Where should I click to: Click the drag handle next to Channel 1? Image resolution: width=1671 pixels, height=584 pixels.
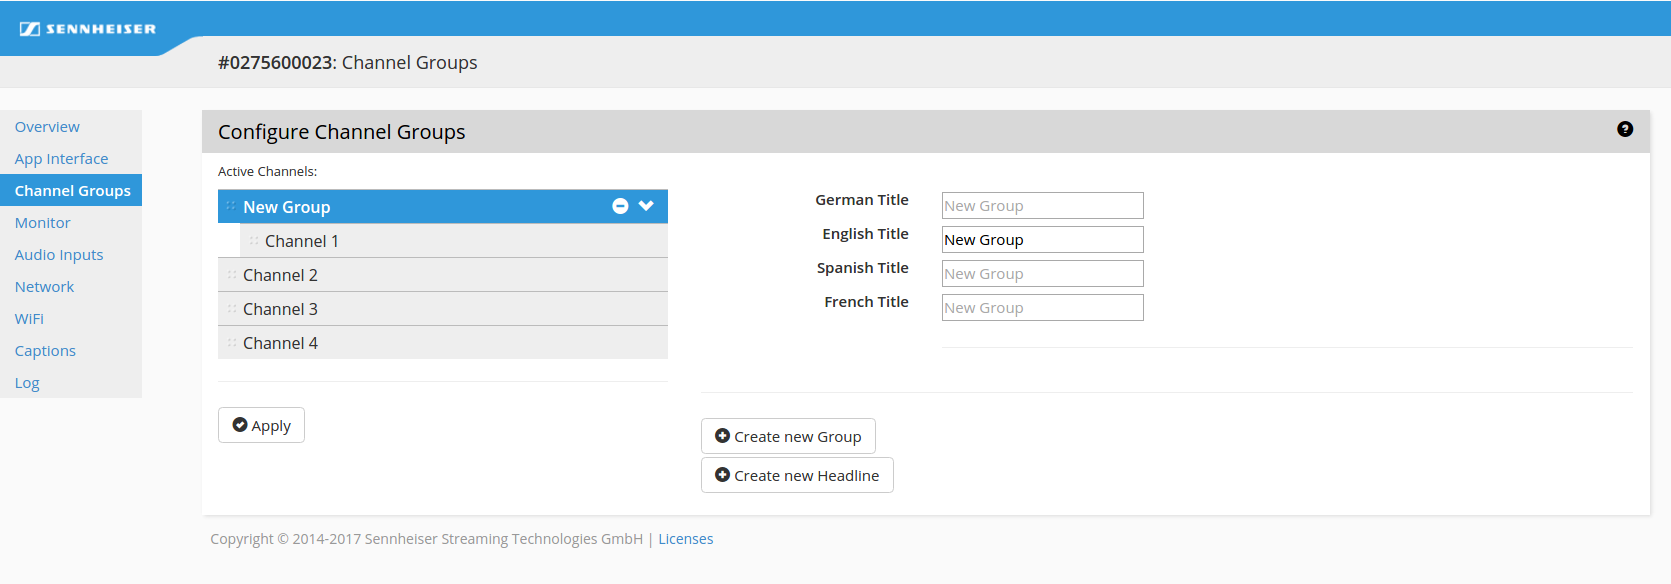(254, 241)
